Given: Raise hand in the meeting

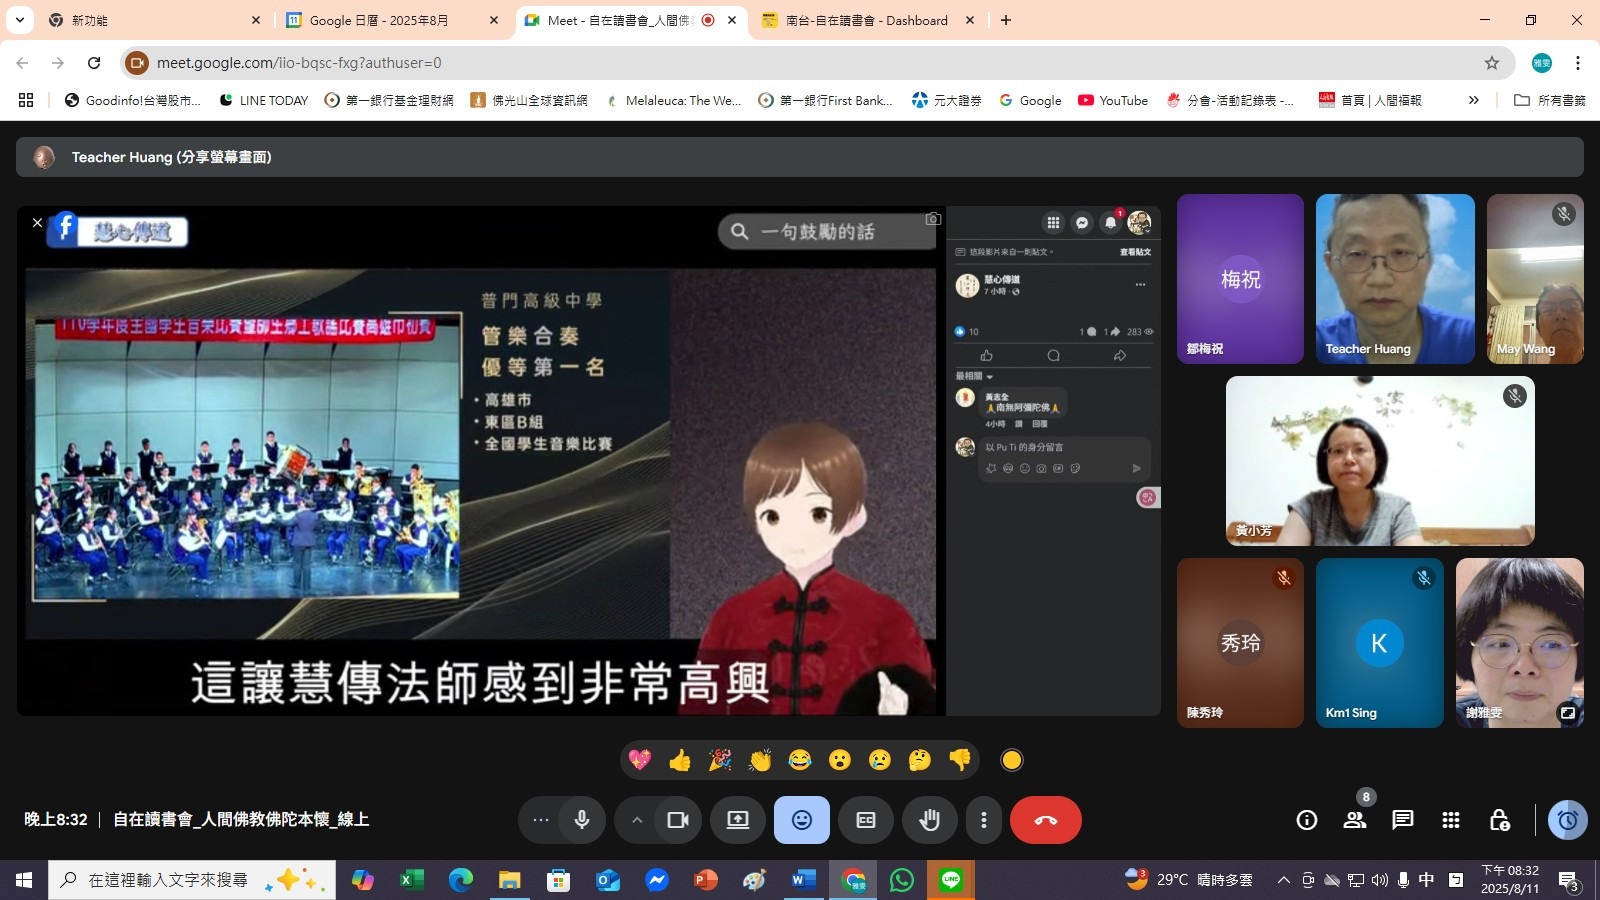Looking at the screenshot, I should 930,820.
